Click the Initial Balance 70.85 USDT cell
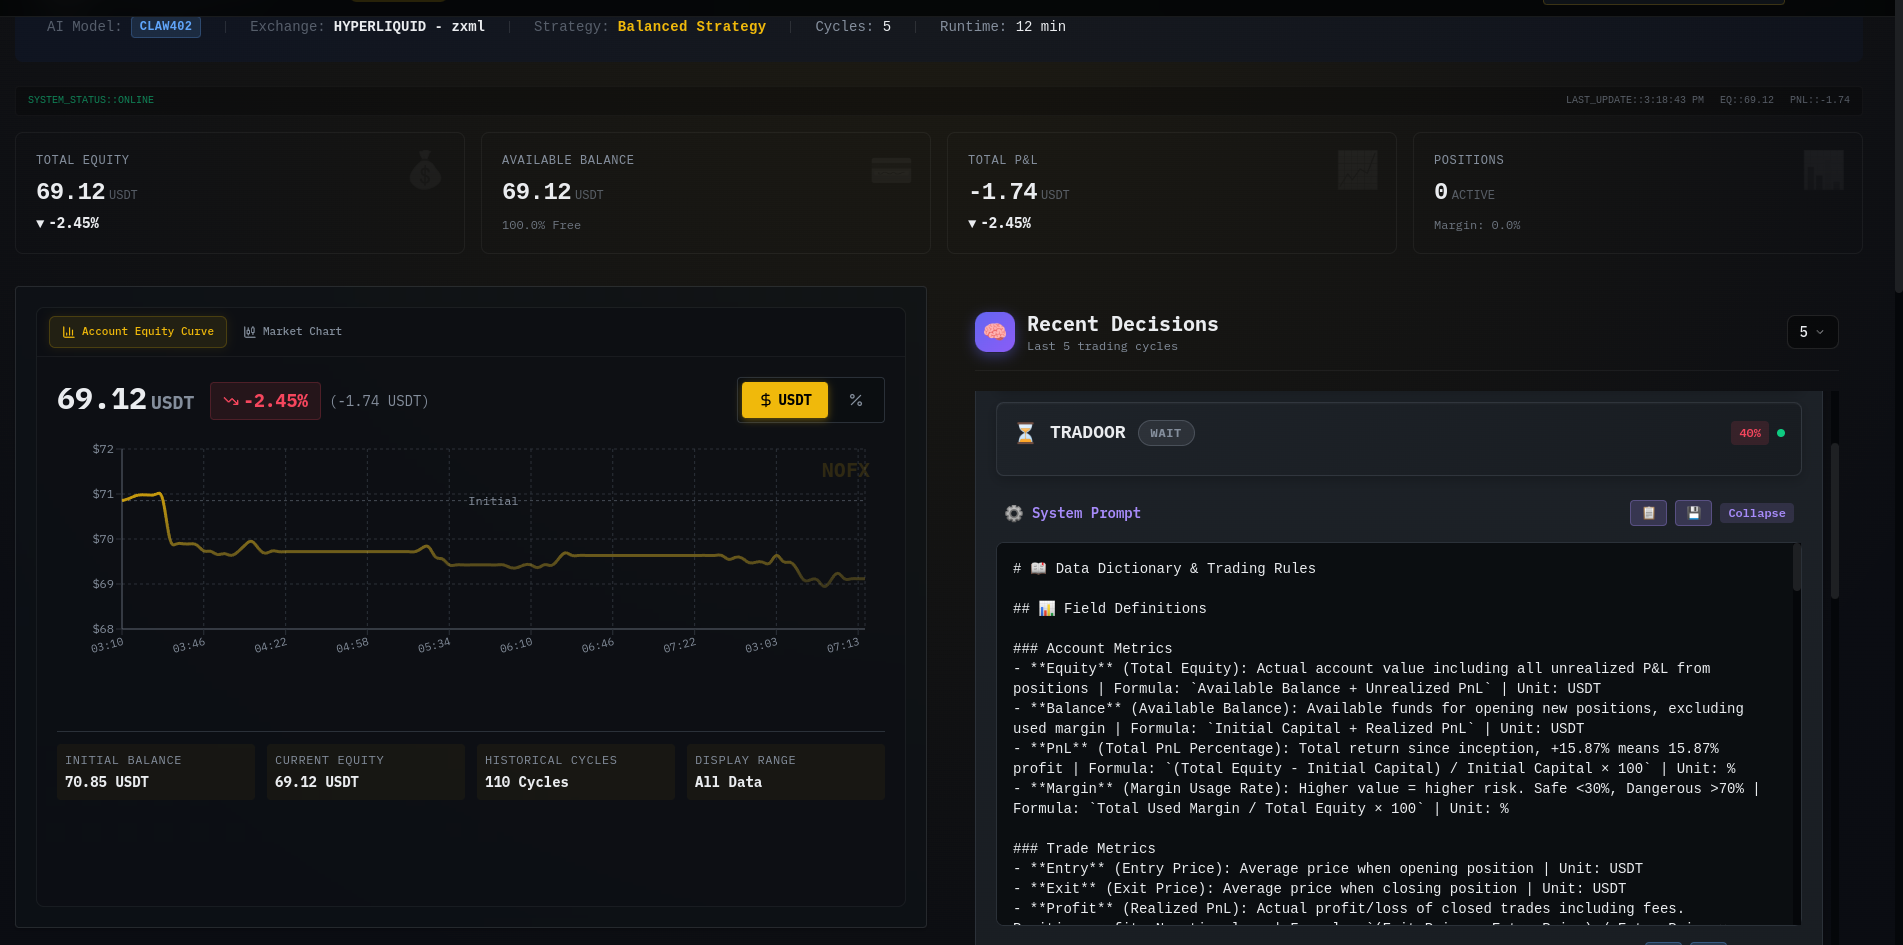This screenshot has height=945, width=1903. 156,772
